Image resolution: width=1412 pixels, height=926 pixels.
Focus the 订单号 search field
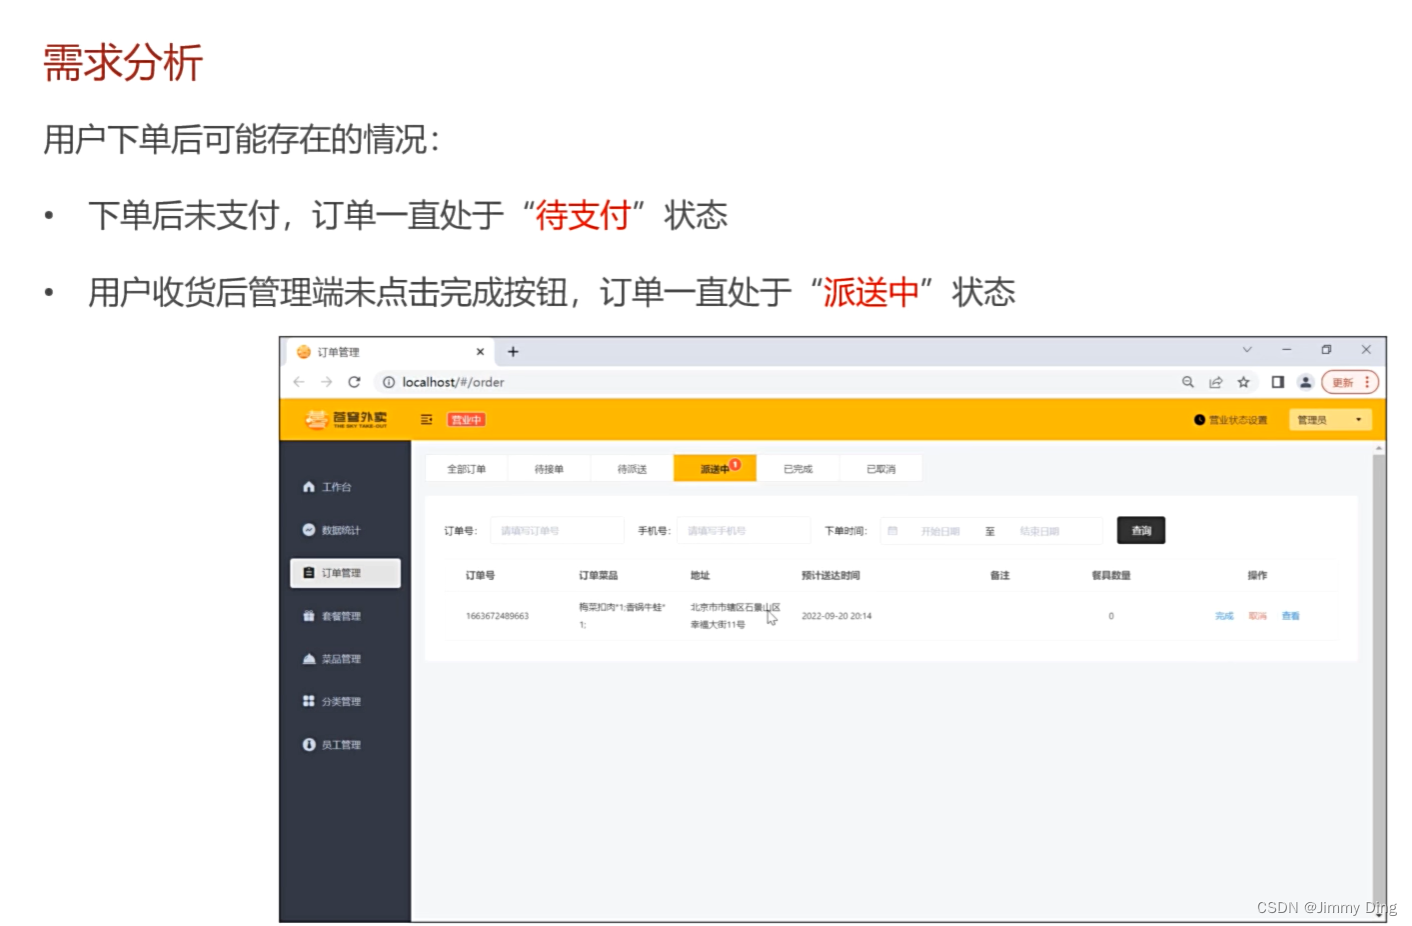point(557,531)
